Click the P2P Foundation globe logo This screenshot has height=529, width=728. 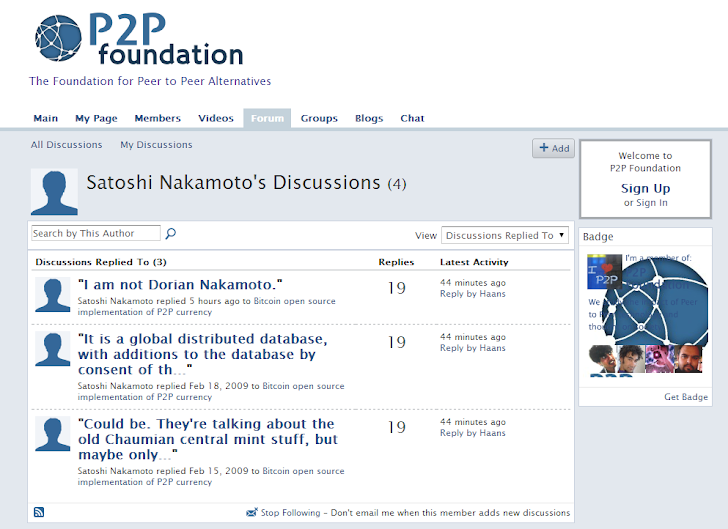(58, 38)
